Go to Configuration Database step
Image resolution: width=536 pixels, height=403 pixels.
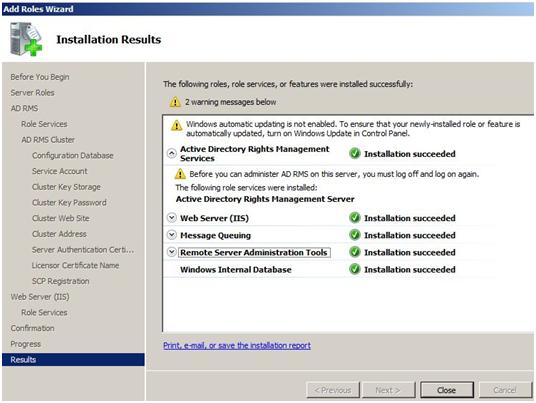tap(72, 156)
